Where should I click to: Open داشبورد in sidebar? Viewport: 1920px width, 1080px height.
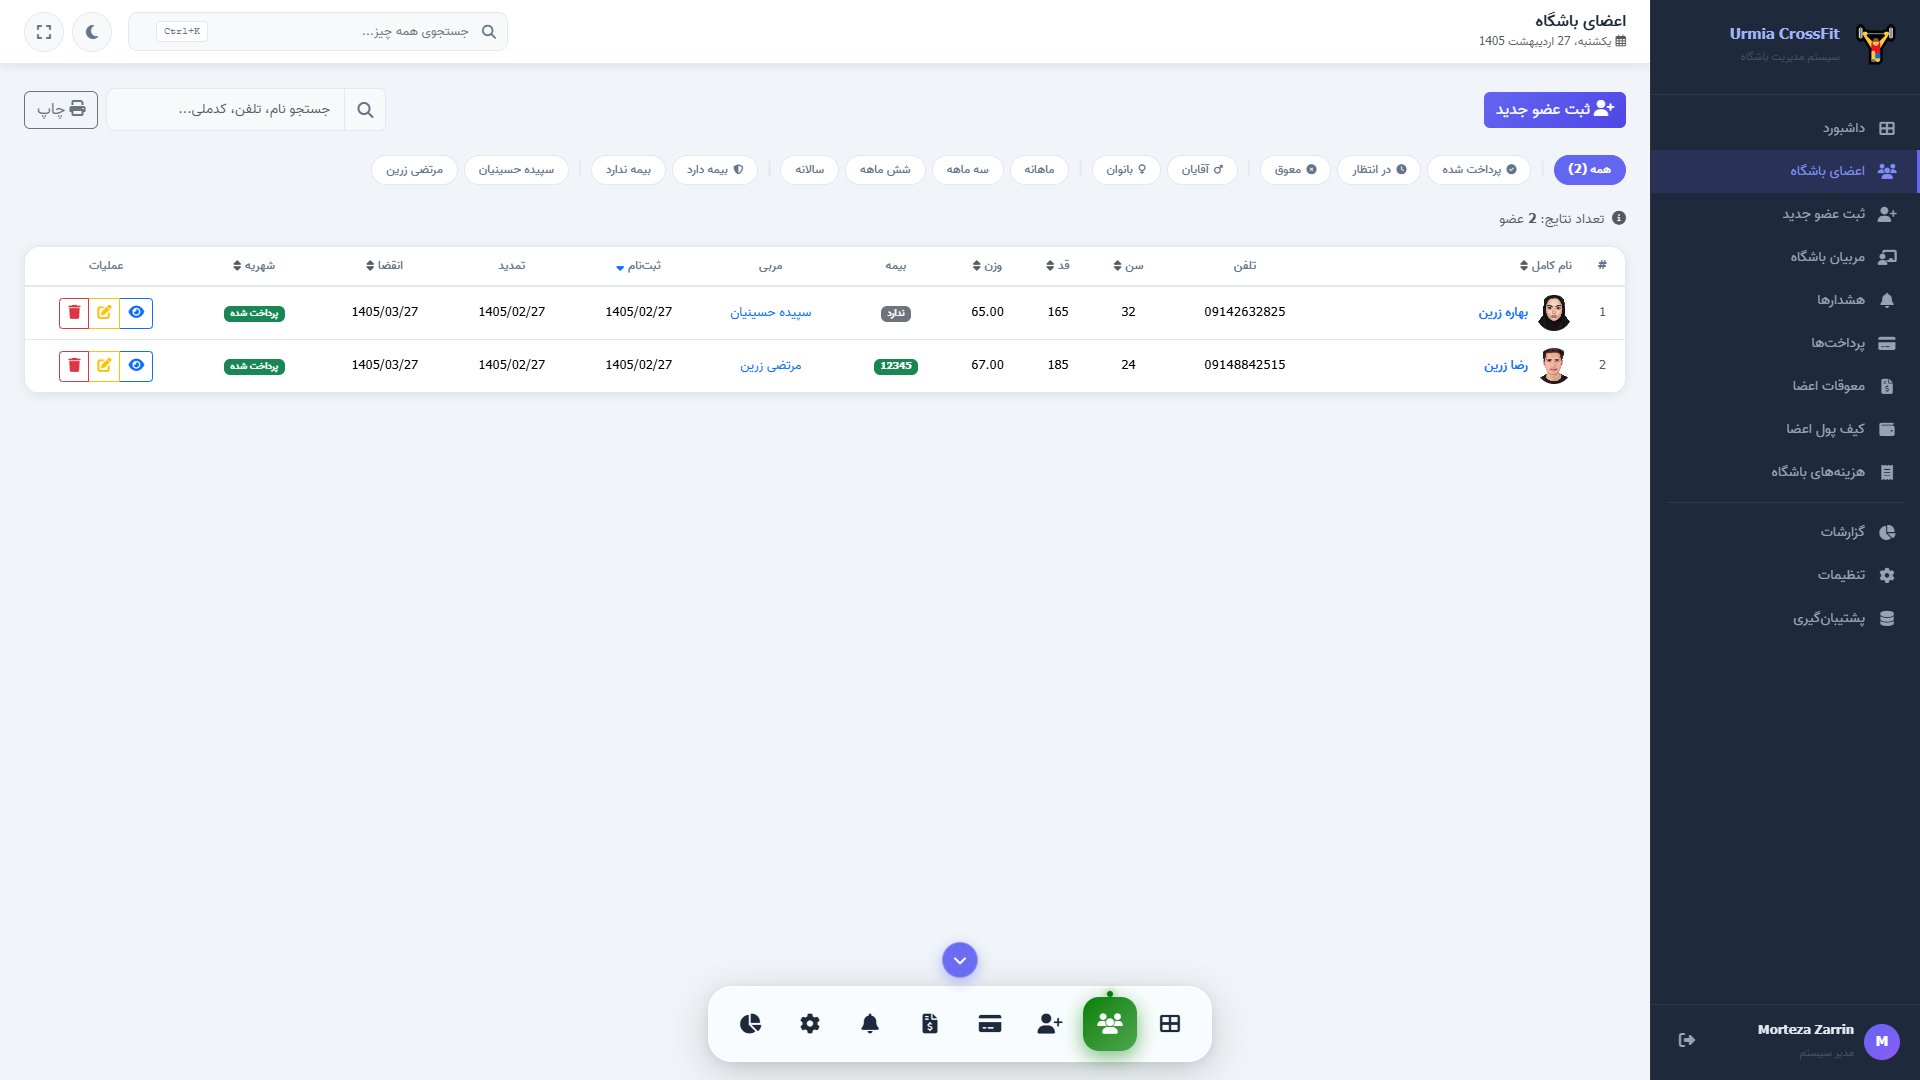[x=1785, y=128]
